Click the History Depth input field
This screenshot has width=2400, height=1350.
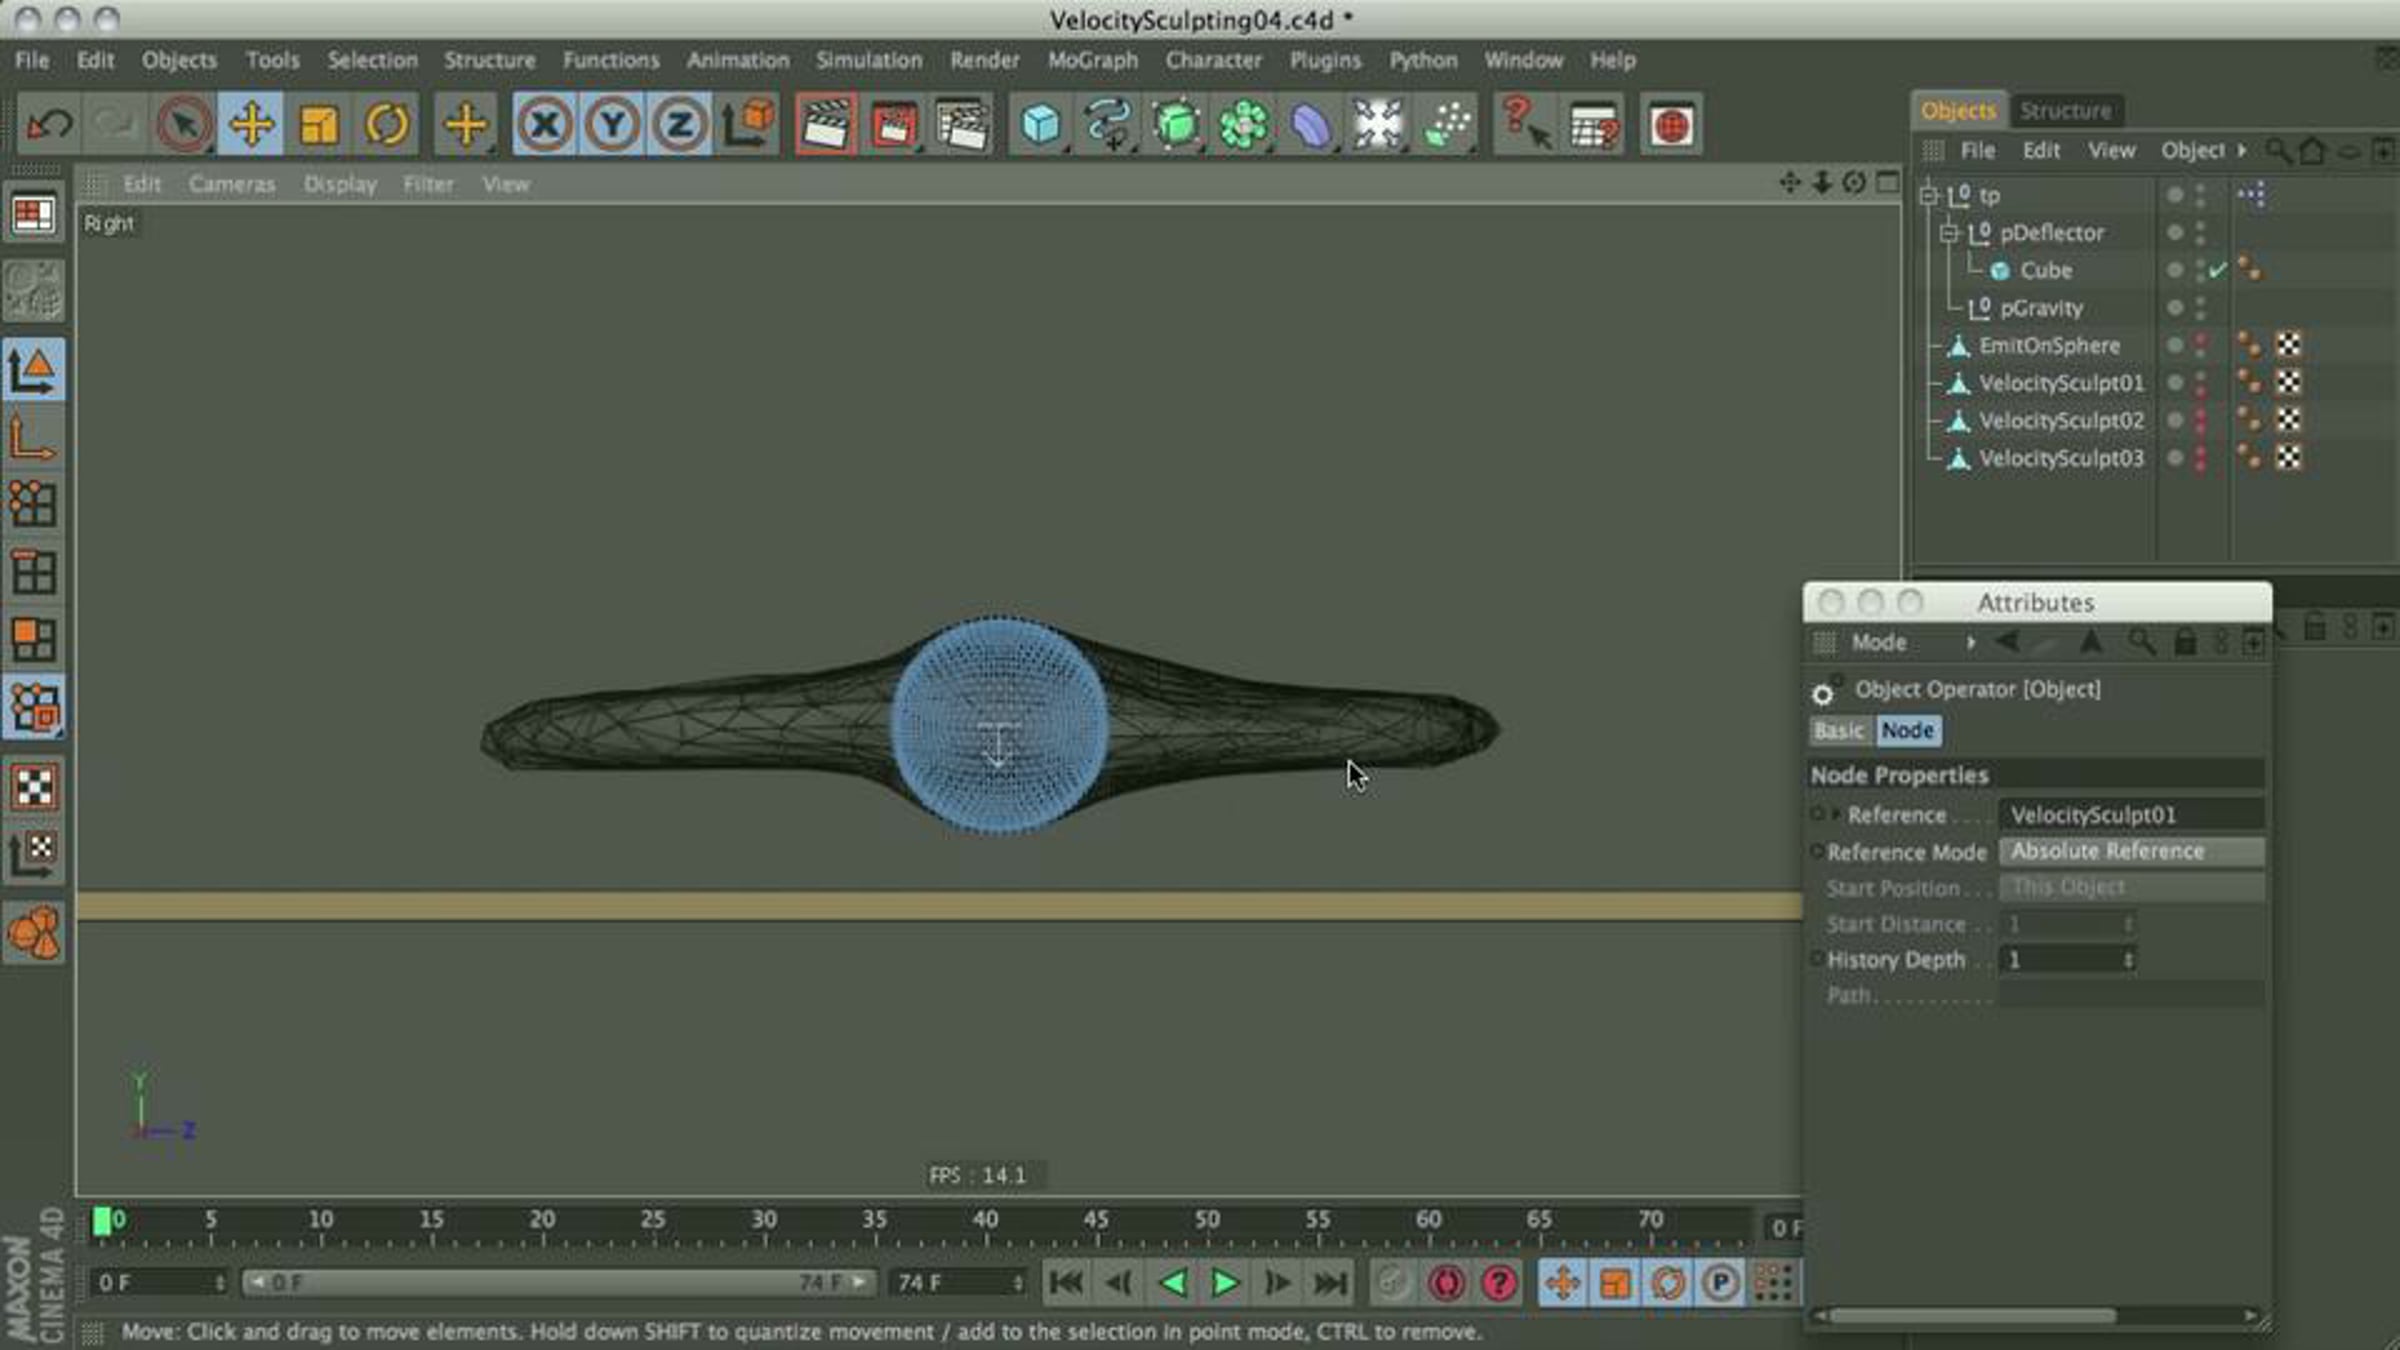click(x=2067, y=960)
